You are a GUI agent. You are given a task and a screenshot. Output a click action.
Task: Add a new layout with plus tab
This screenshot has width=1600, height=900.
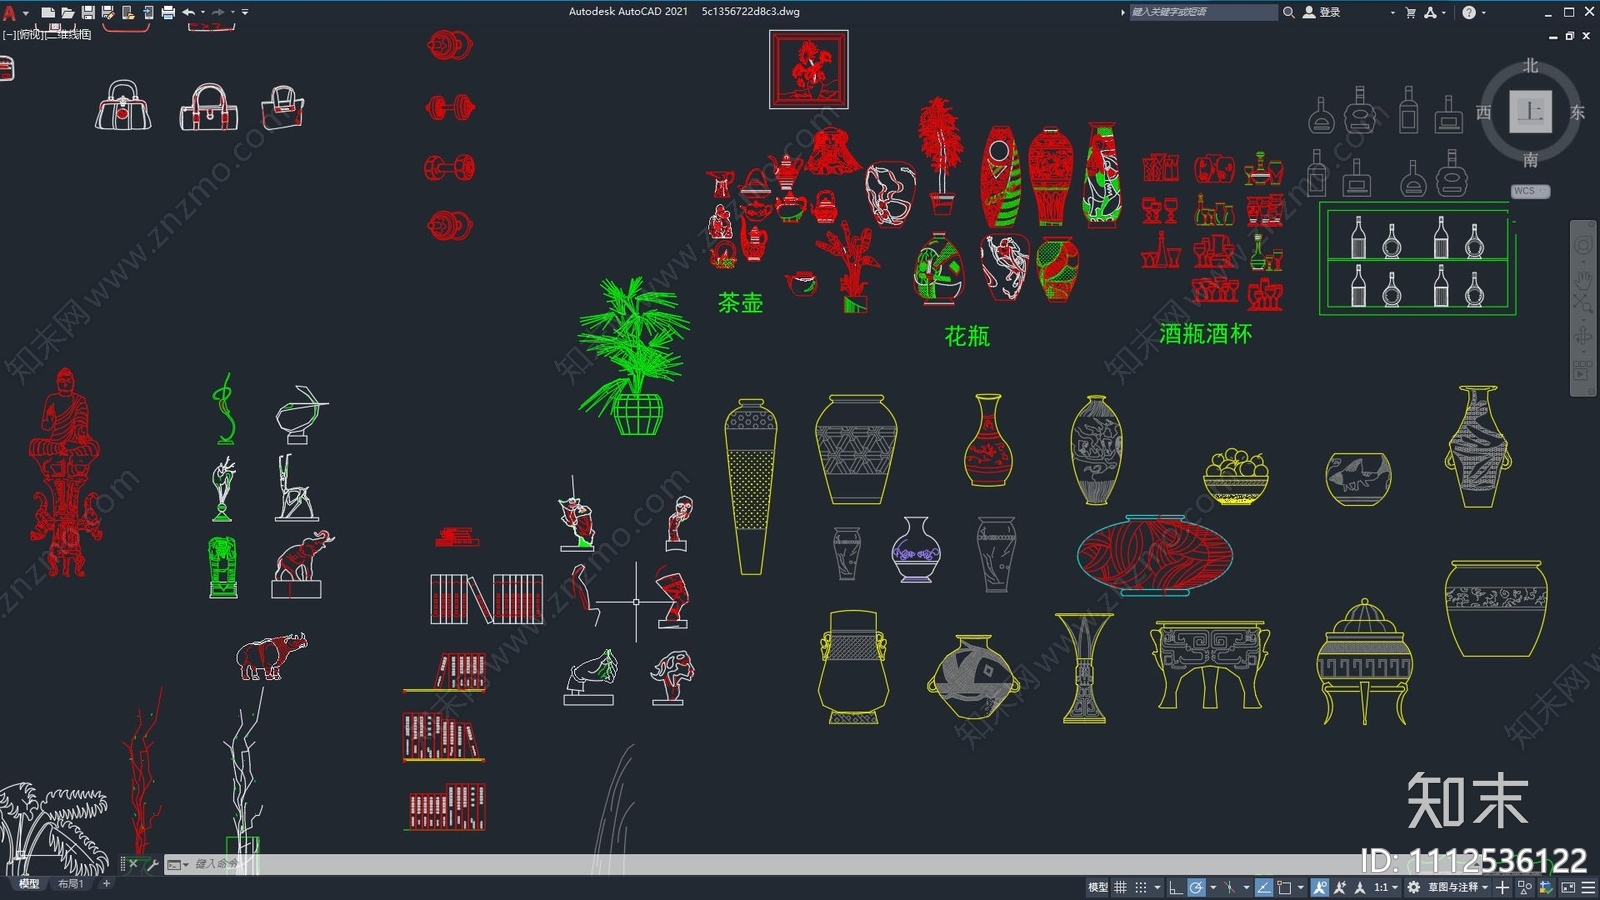click(106, 884)
